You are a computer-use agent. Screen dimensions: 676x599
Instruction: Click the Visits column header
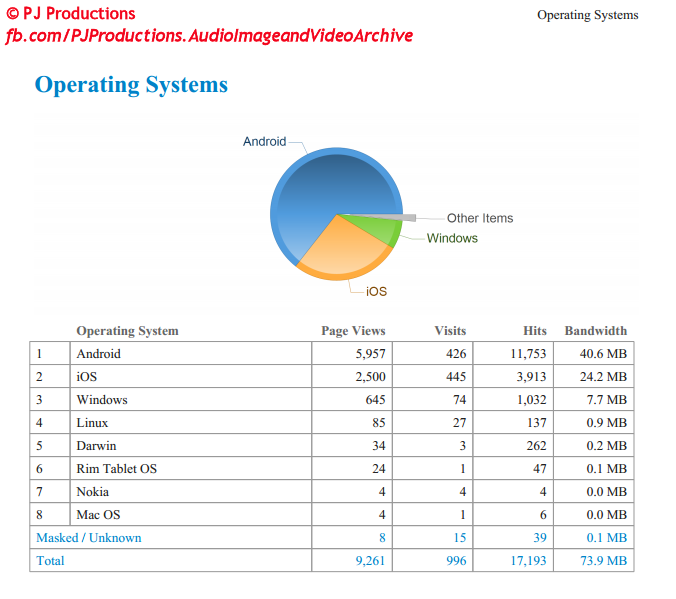click(450, 331)
